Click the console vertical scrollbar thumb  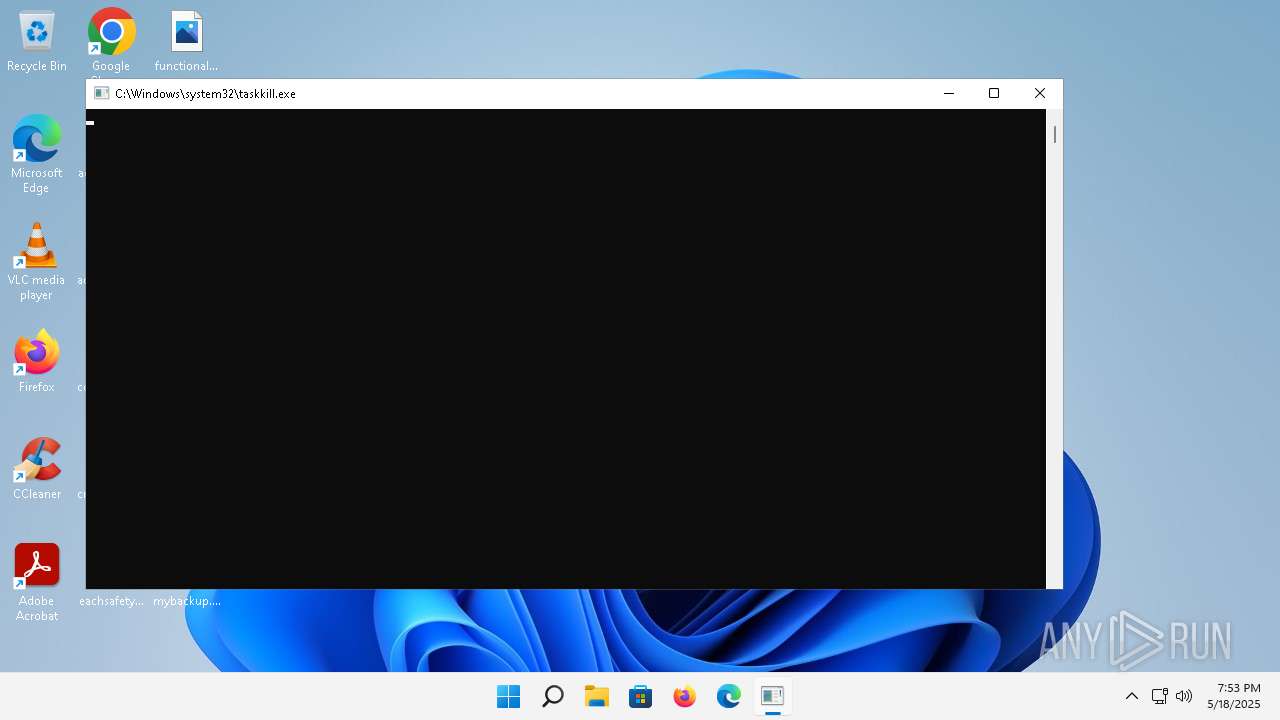[x=1054, y=134]
